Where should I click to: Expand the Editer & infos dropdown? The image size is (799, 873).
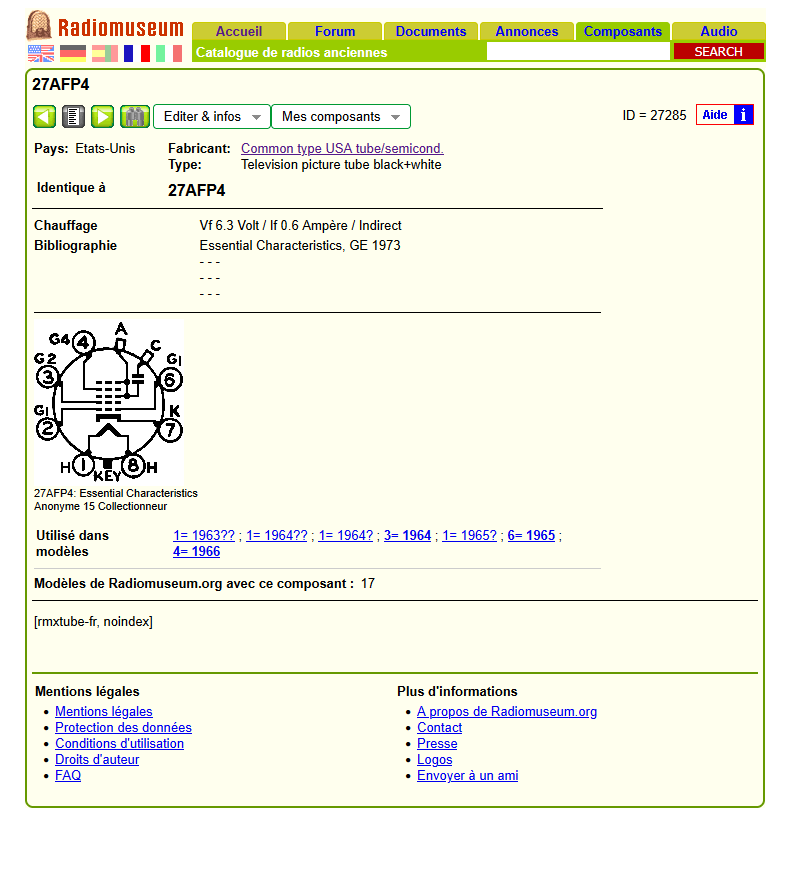point(212,117)
